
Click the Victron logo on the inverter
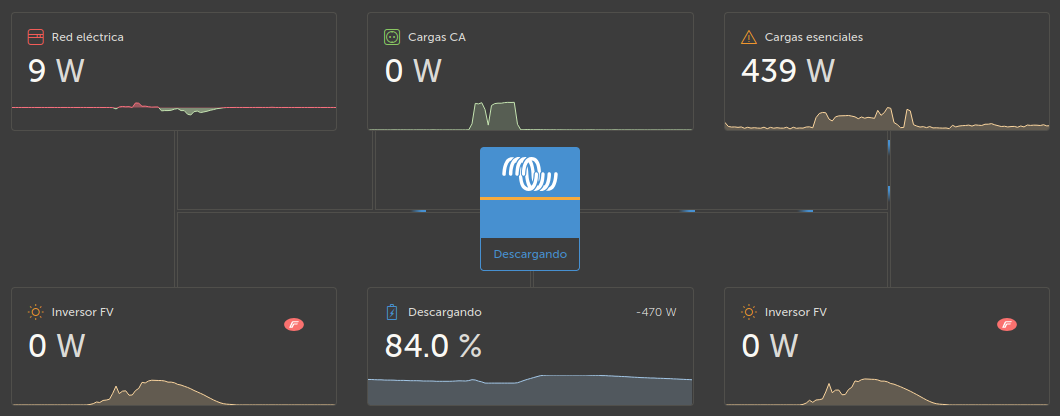530,173
